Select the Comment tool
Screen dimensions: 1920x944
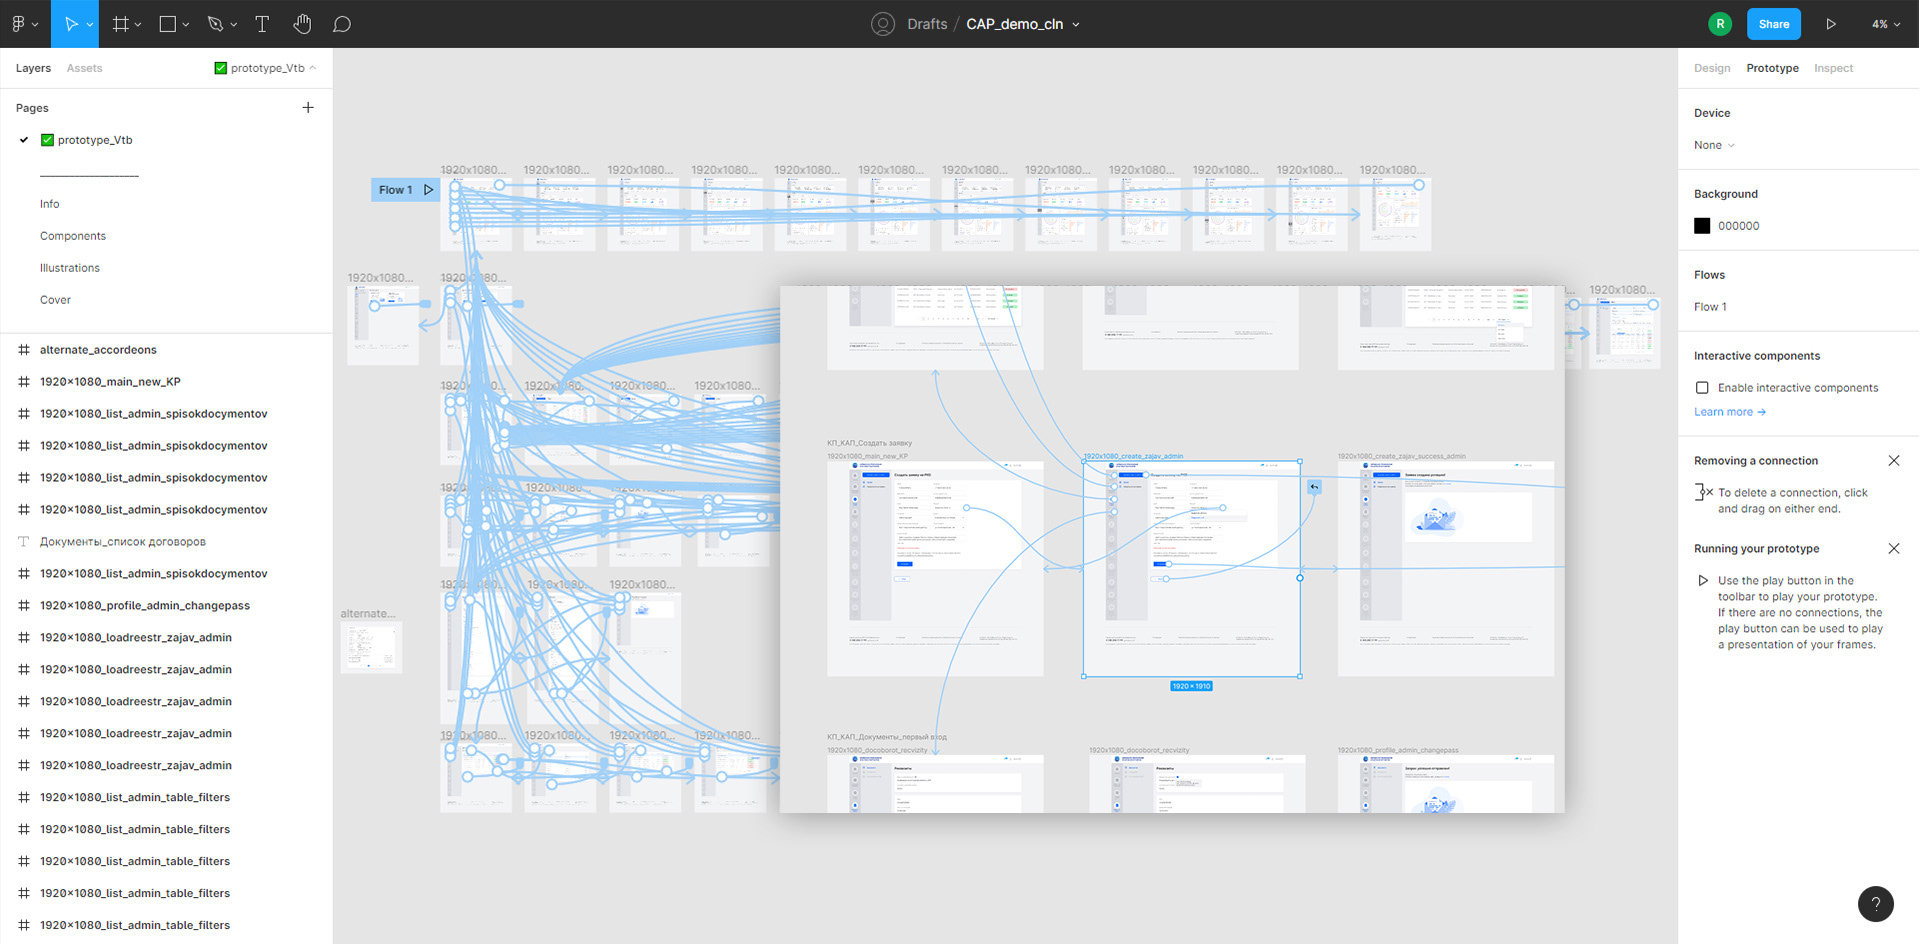tap(342, 24)
